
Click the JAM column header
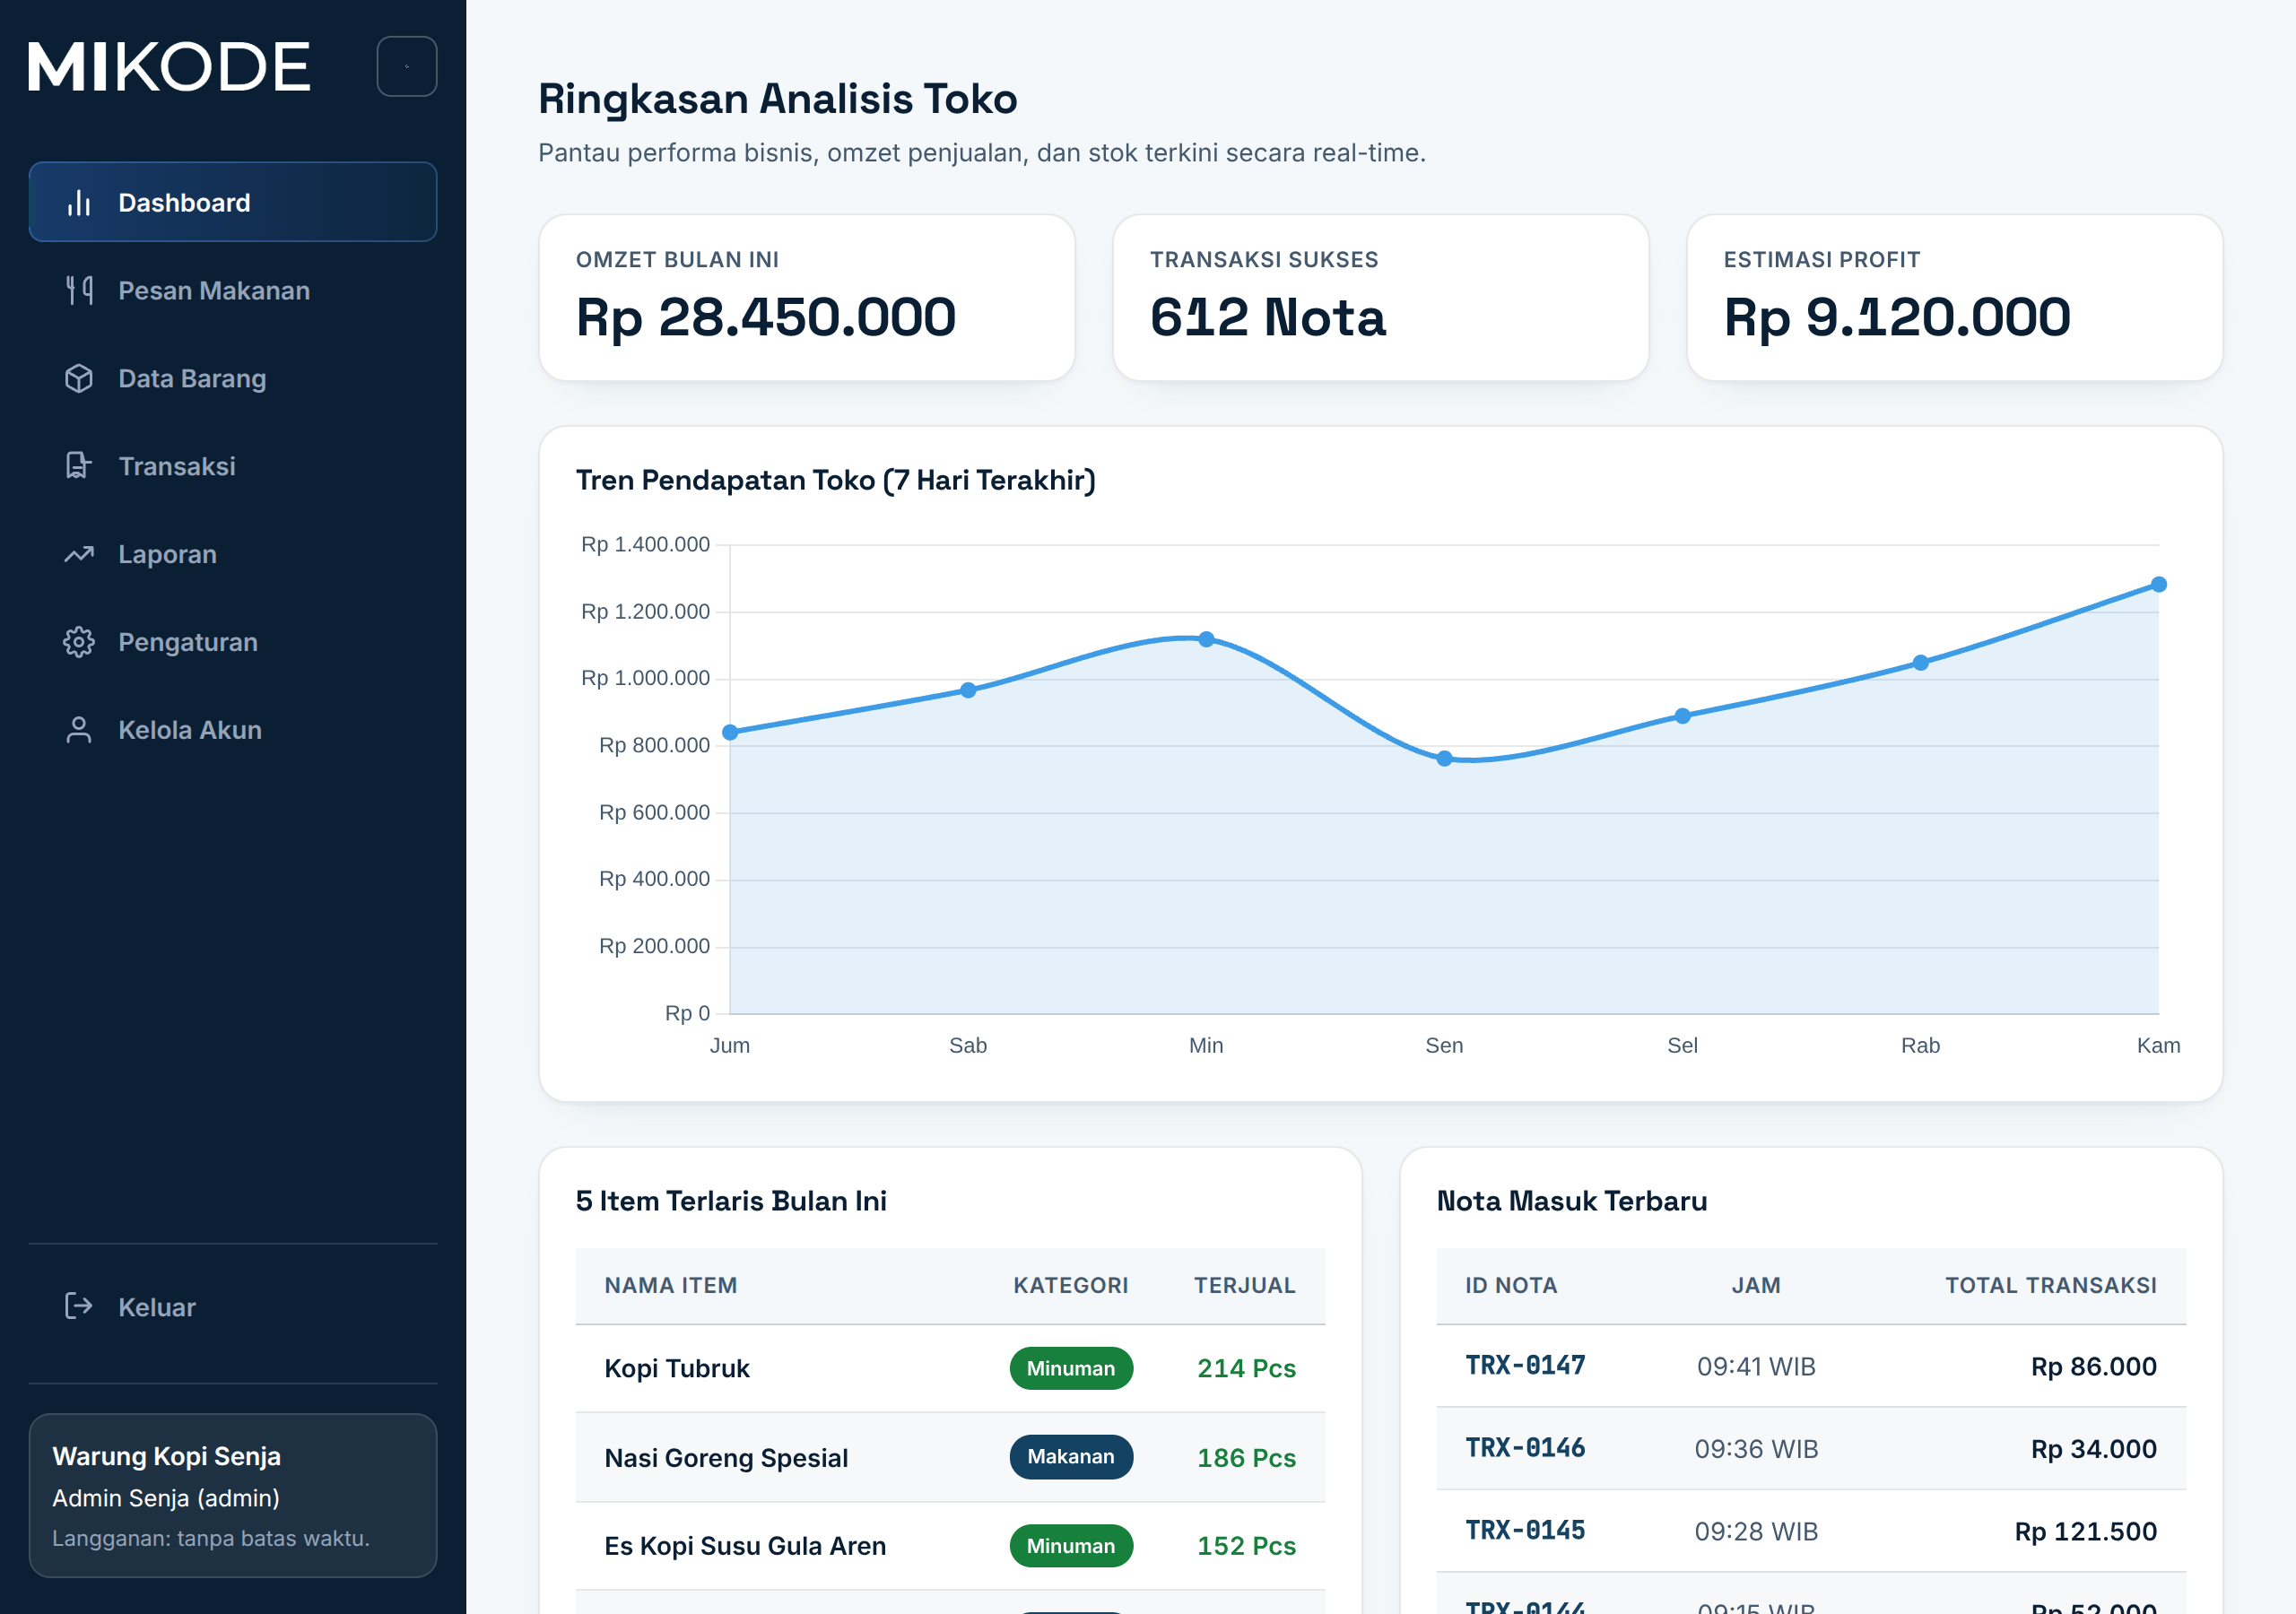[x=1756, y=1285]
